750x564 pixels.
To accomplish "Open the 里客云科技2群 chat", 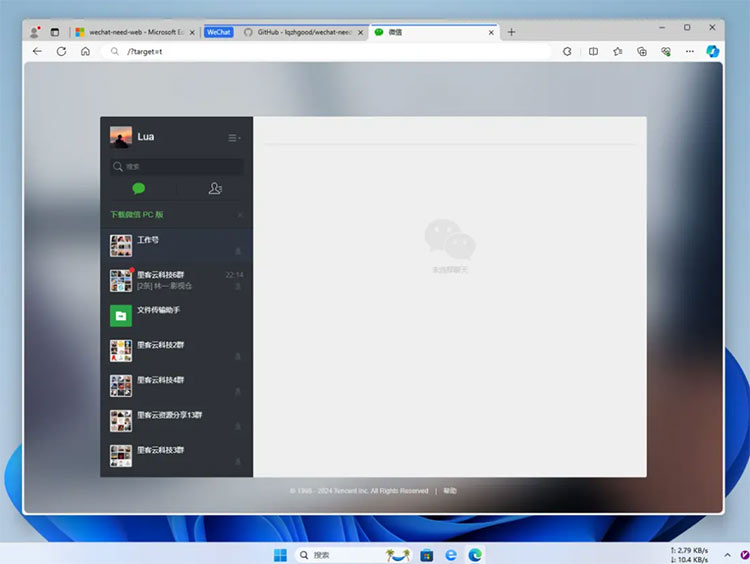I will [x=176, y=351].
